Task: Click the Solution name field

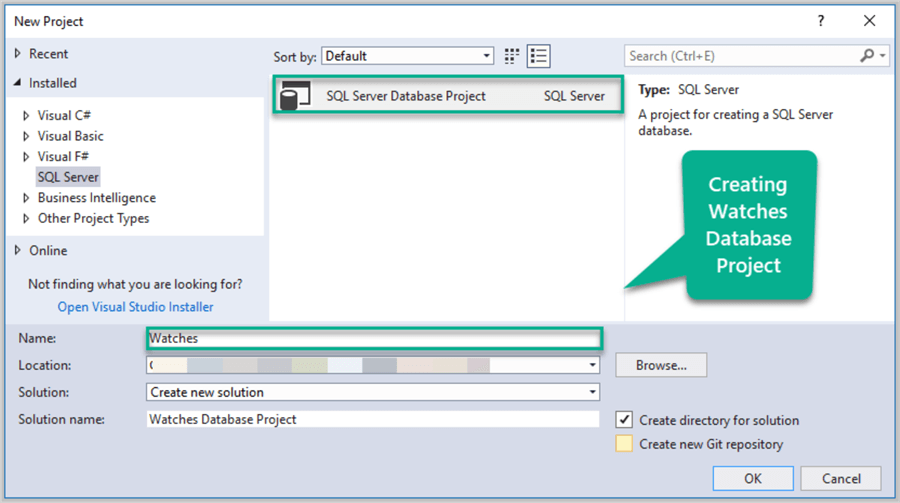Action: pyautogui.click(x=373, y=419)
